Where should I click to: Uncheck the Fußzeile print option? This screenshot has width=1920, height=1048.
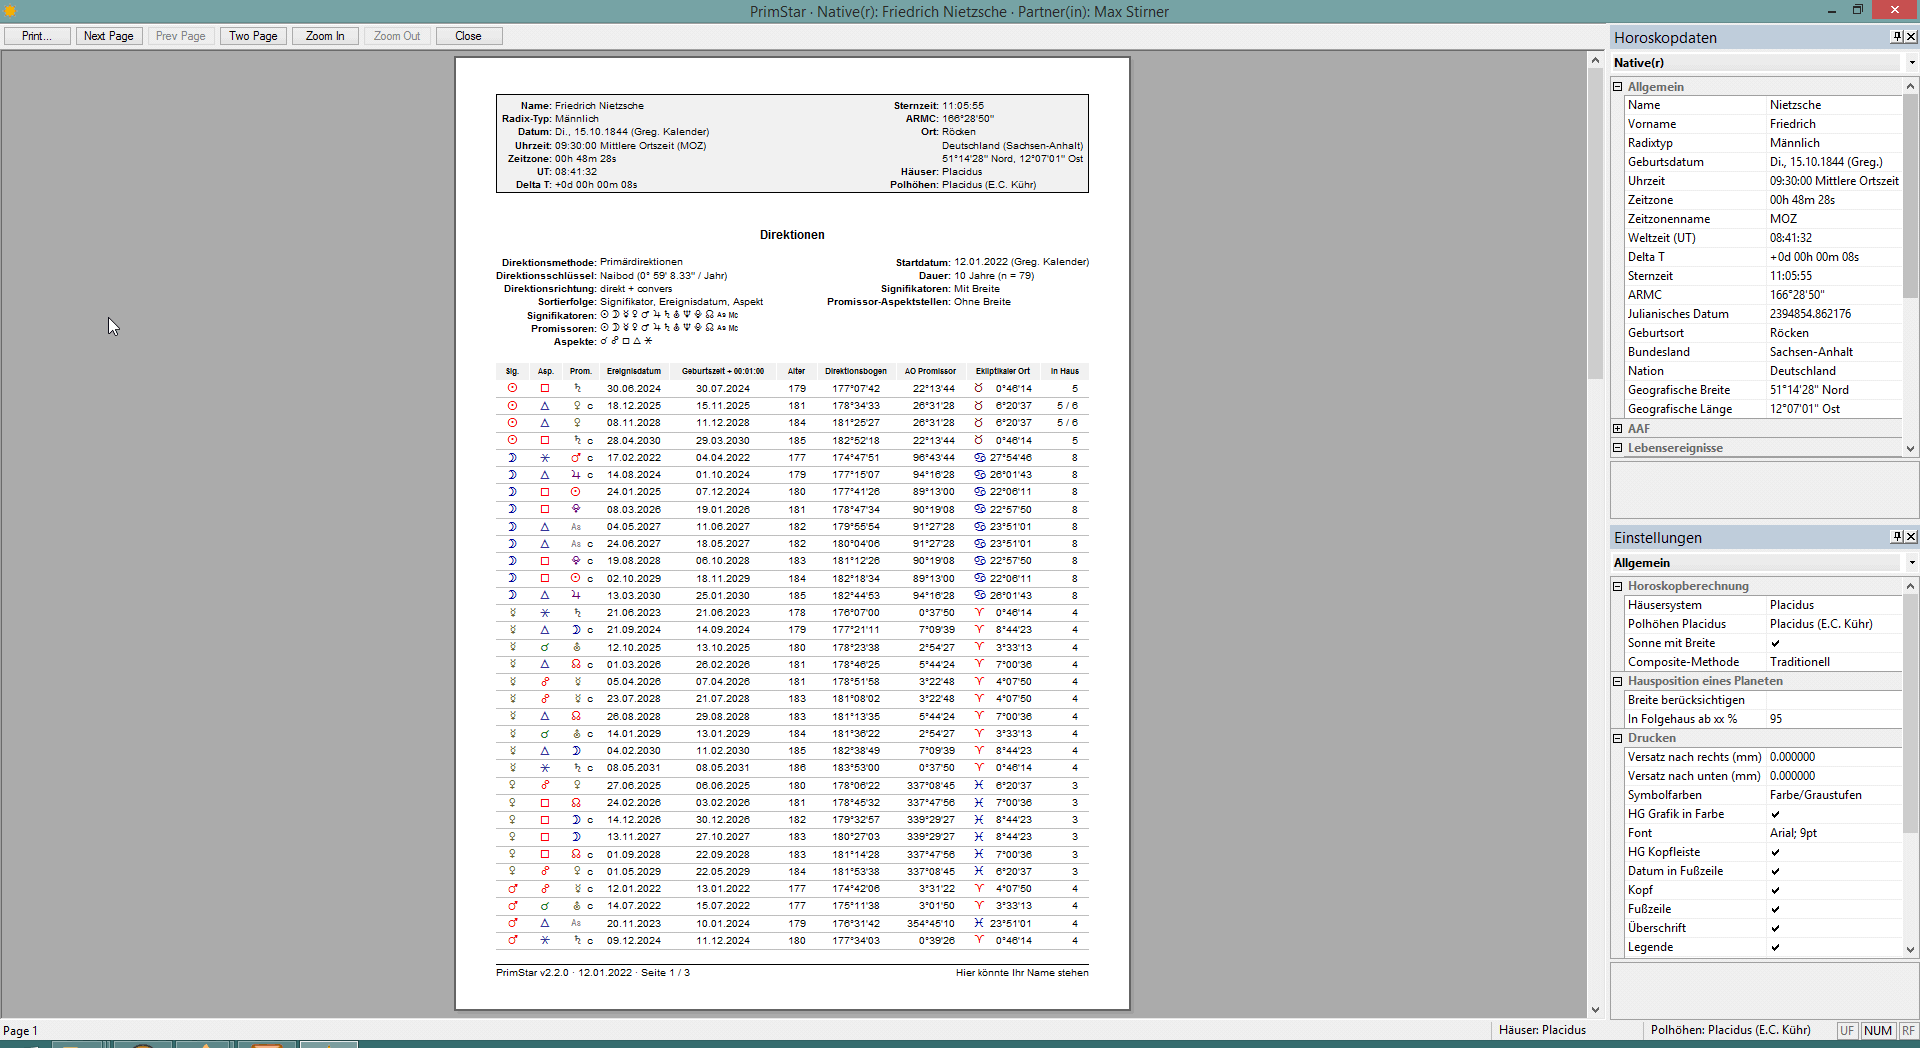point(1775,909)
